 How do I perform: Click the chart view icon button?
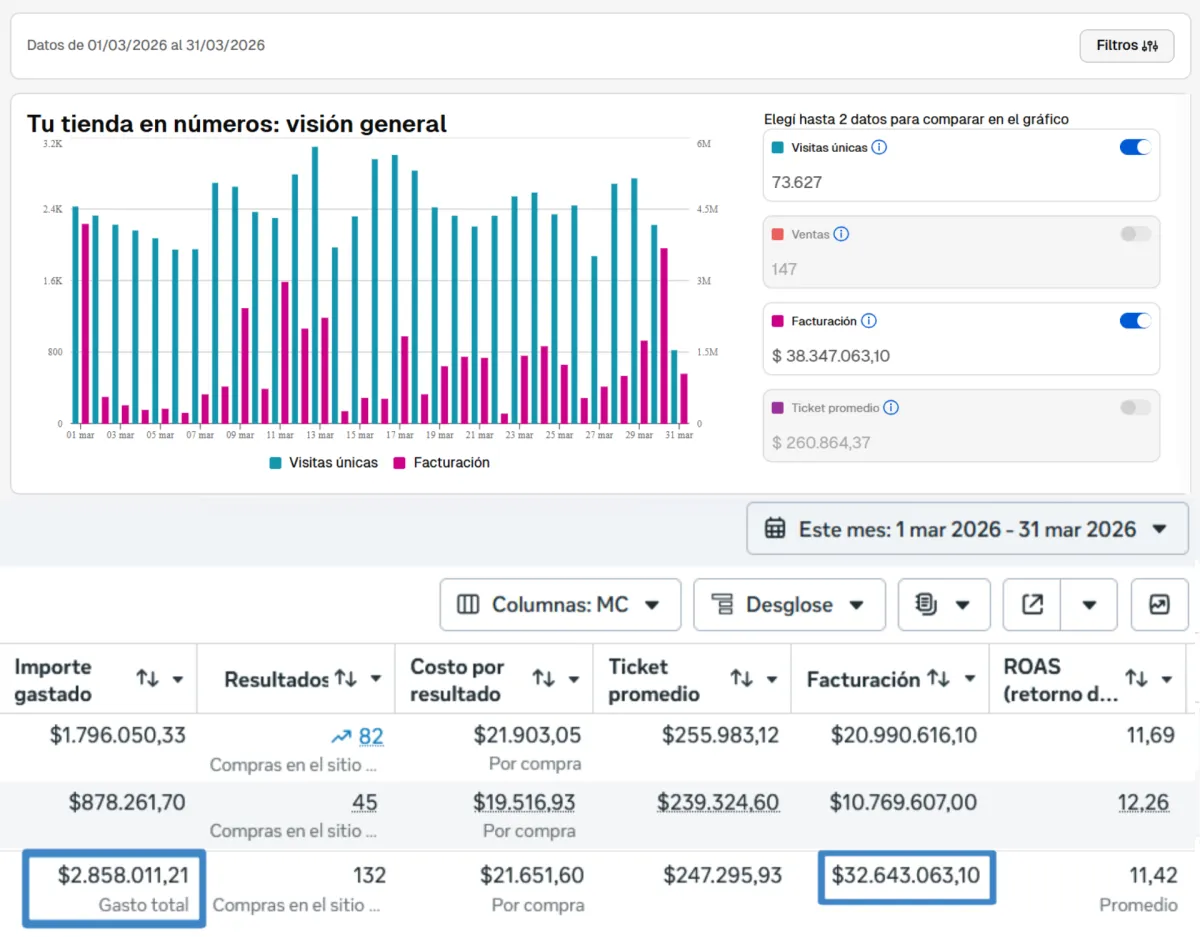point(1159,605)
